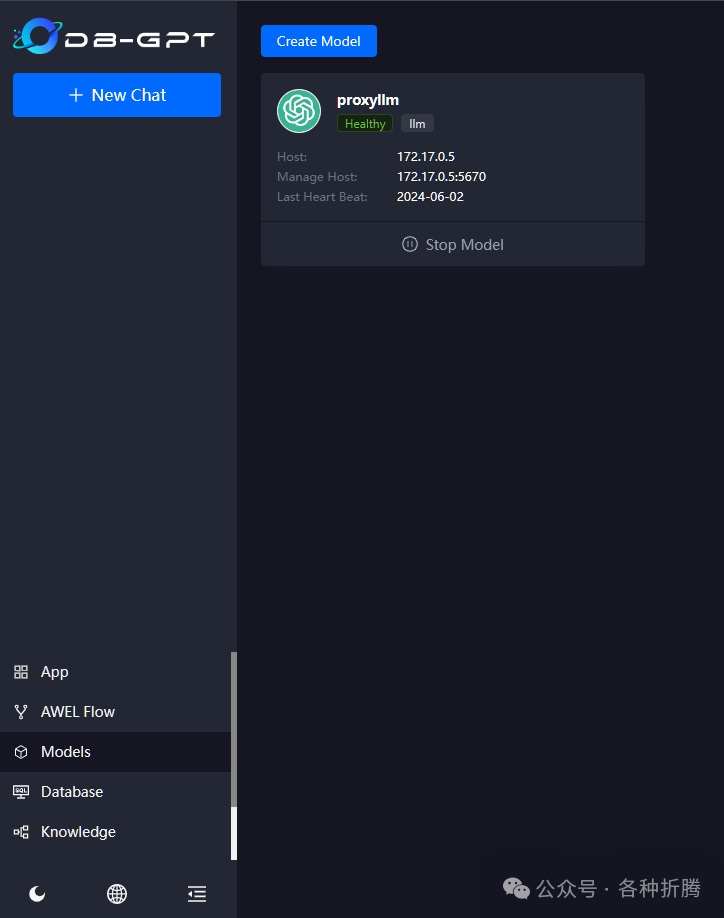Viewport: 724px width, 918px height.
Task: Open the Knowledge section
Action: (116, 831)
